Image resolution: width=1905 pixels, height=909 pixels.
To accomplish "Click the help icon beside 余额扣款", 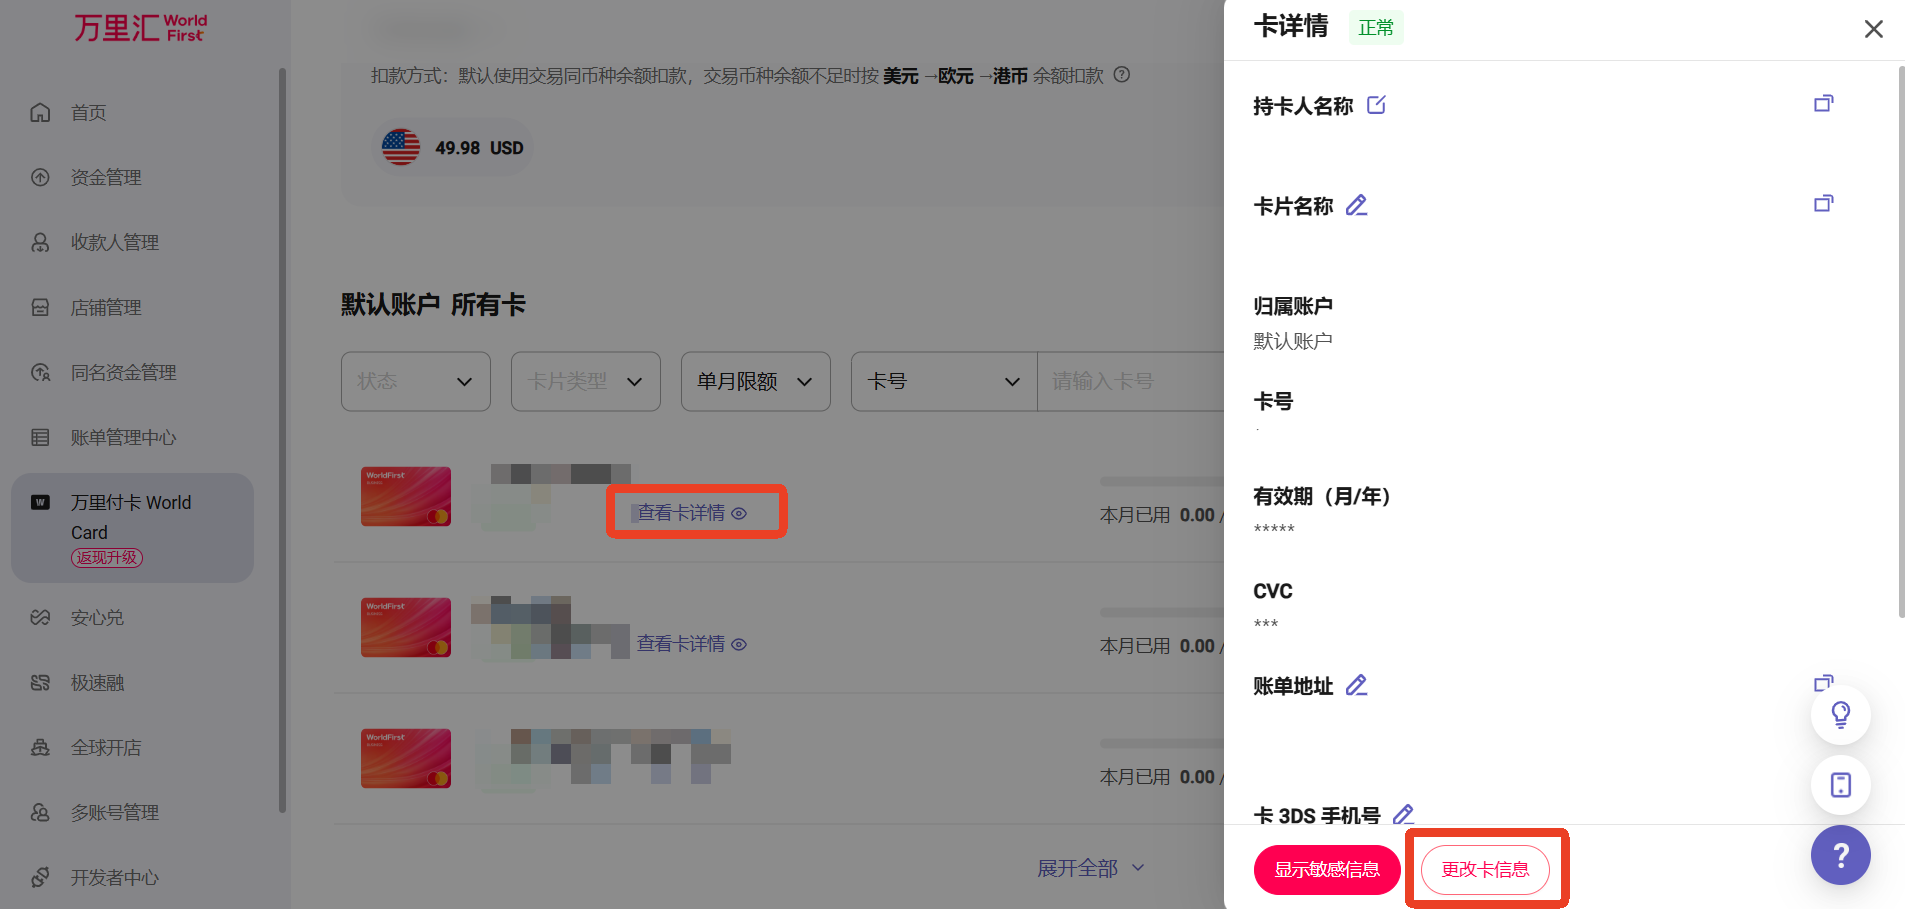I will (x=1122, y=75).
